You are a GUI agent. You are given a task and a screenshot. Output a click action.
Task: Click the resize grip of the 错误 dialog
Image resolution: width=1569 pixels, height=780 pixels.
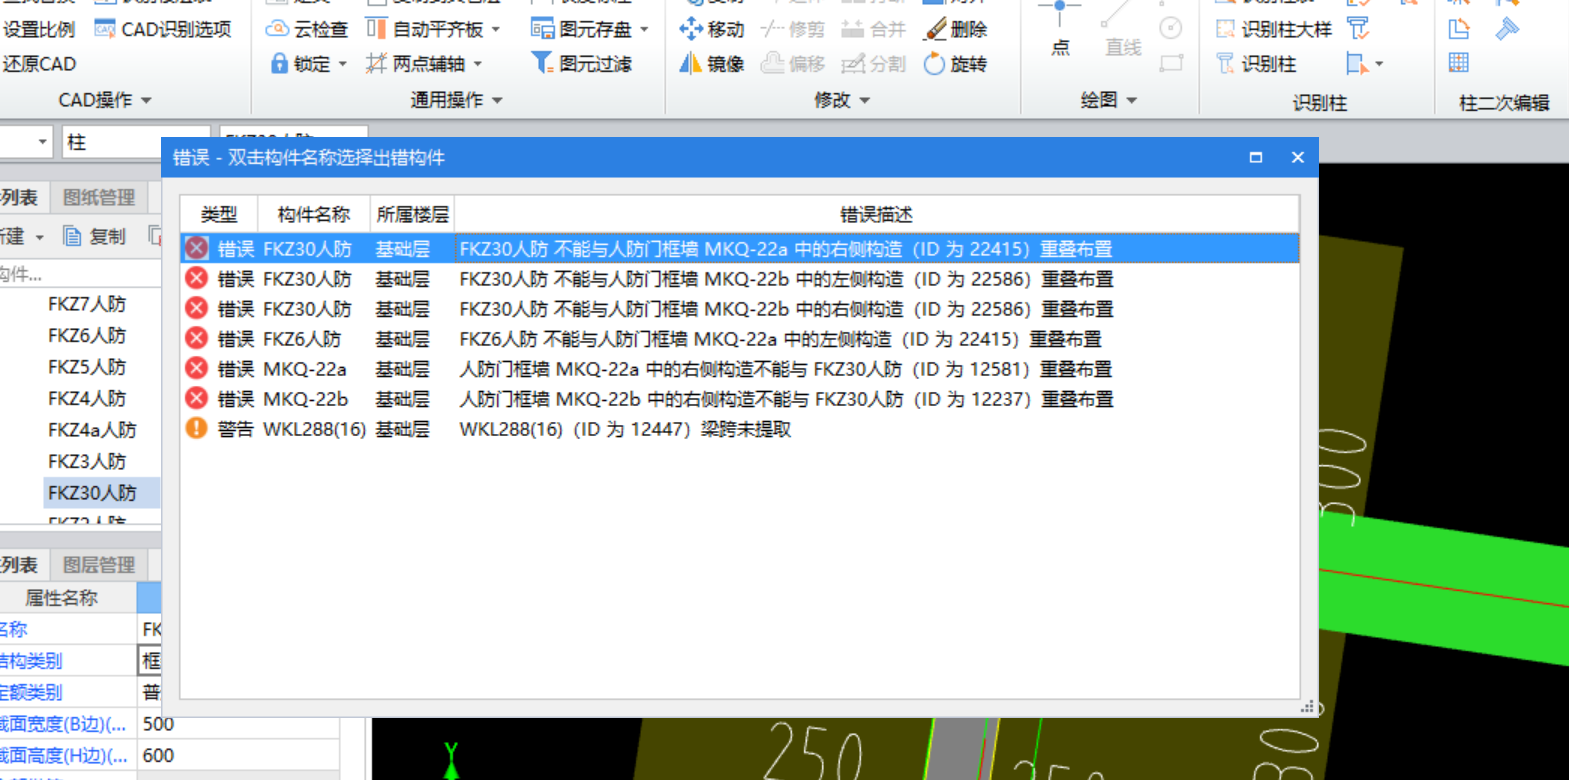coord(1307,706)
